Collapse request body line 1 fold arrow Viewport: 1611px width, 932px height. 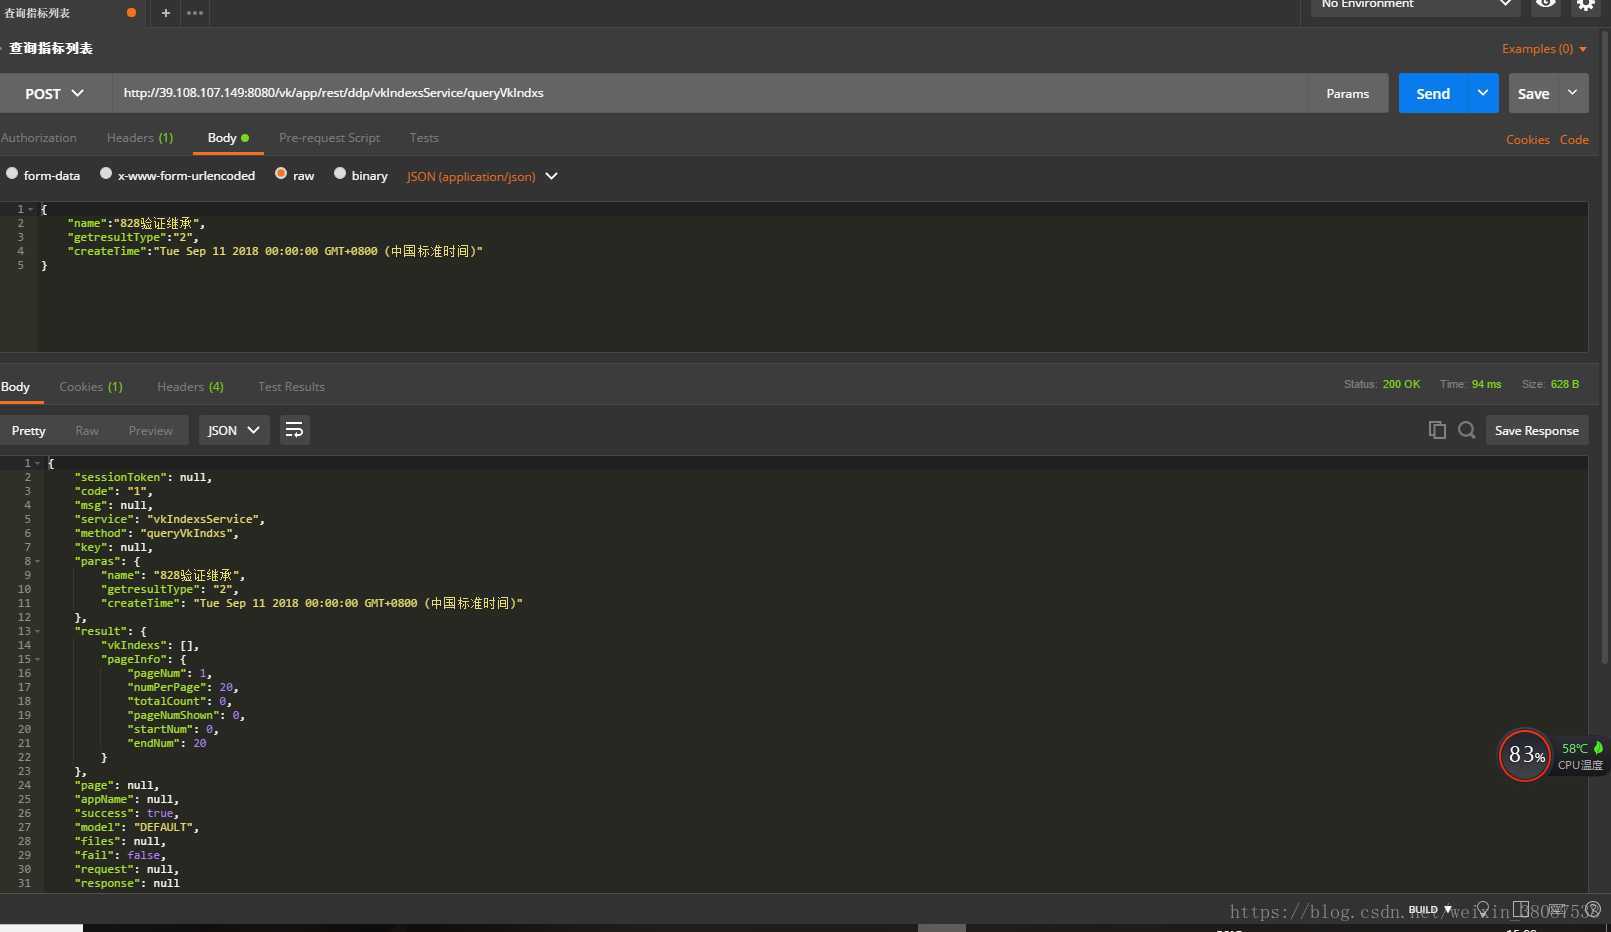[31, 209]
